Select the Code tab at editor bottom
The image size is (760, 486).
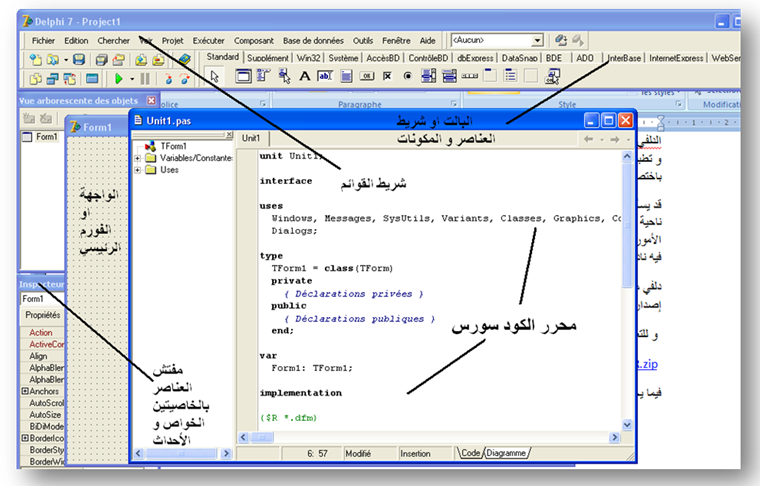click(470, 453)
